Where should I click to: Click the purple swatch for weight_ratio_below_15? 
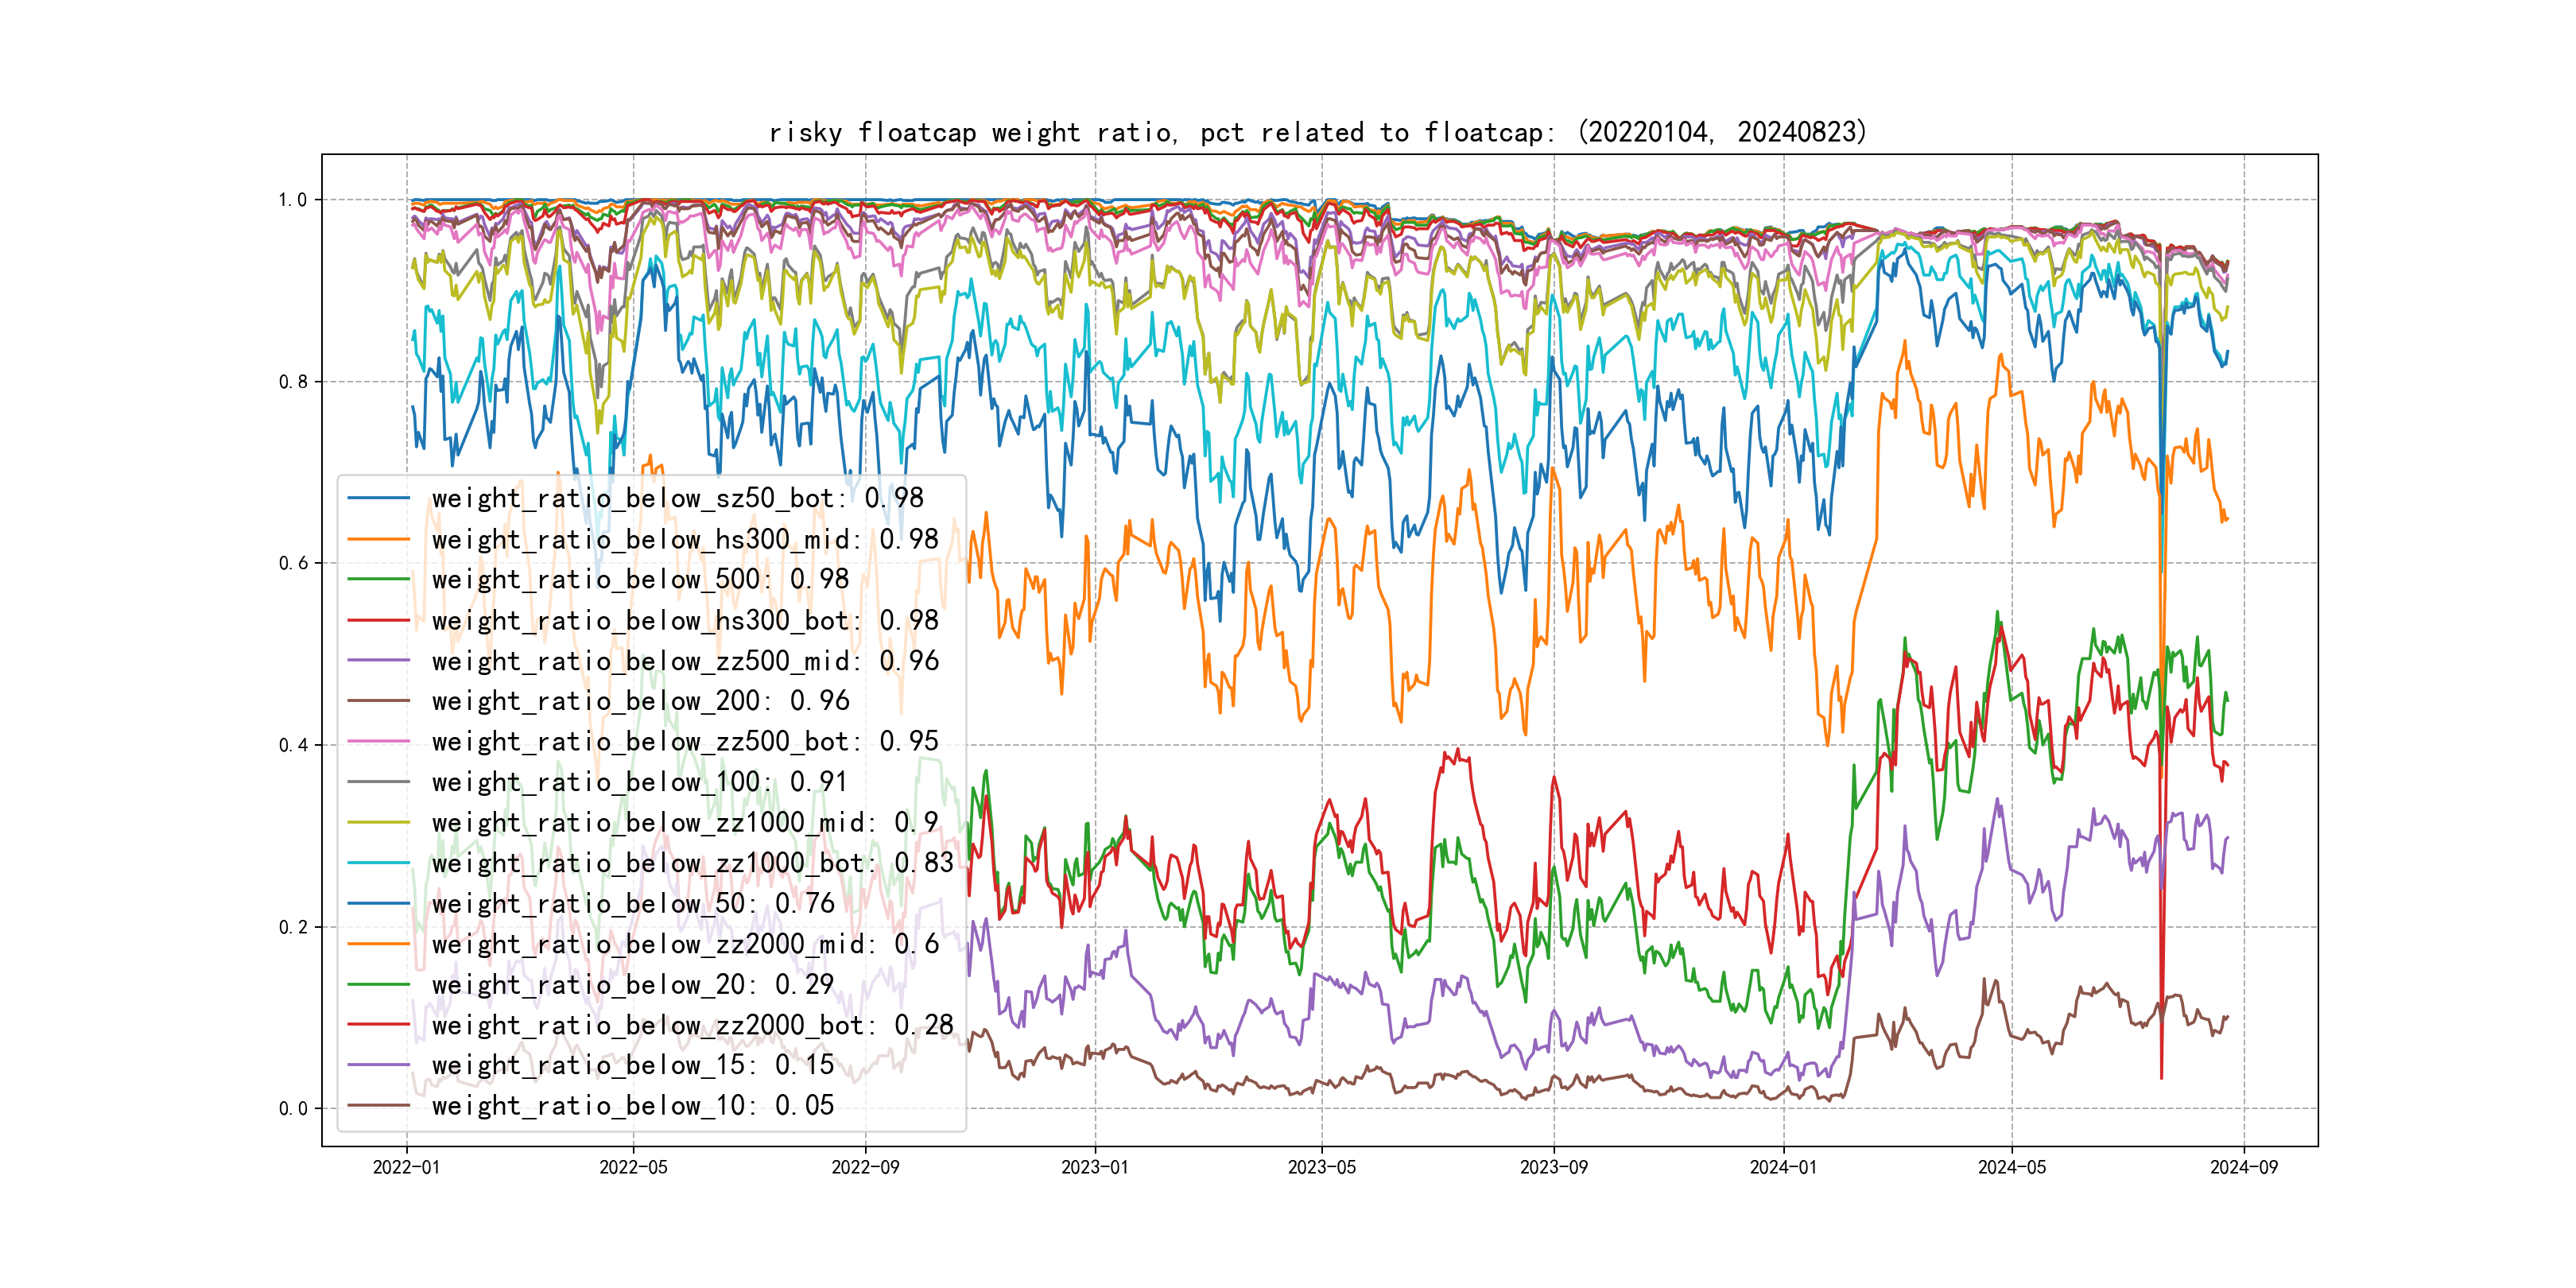[x=378, y=1065]
